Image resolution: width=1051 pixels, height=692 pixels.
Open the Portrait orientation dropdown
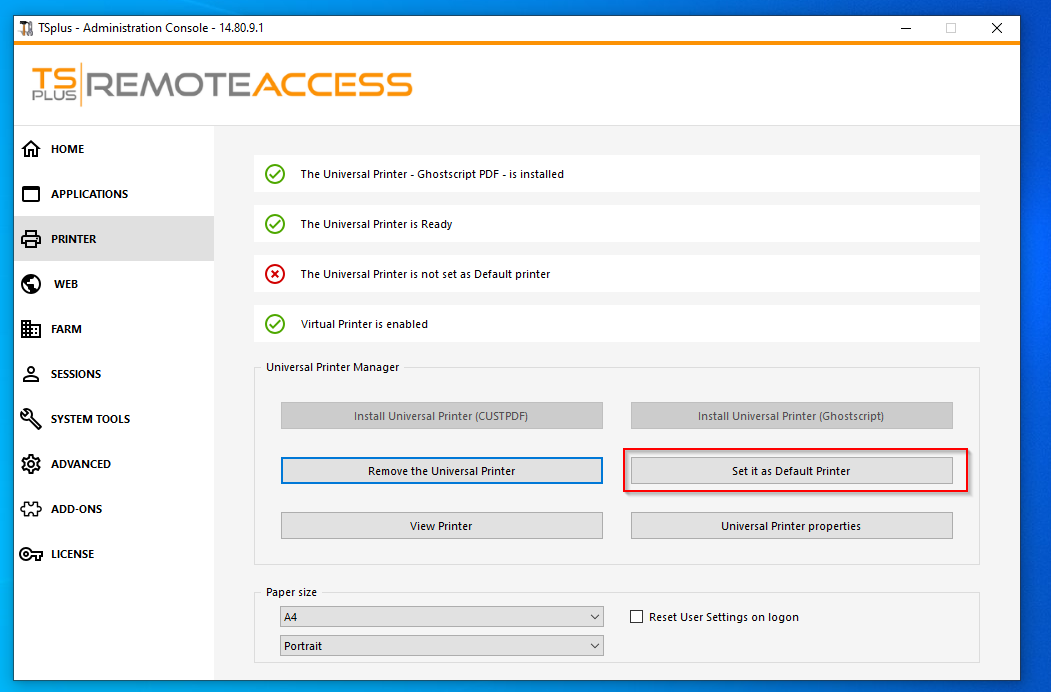442,646
